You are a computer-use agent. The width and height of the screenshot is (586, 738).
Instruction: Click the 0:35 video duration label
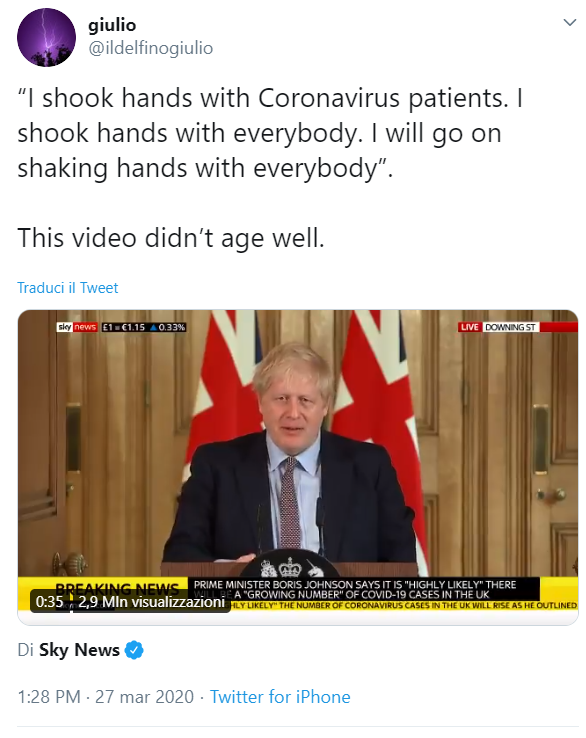pyautogui.click(x=49, y=602)
